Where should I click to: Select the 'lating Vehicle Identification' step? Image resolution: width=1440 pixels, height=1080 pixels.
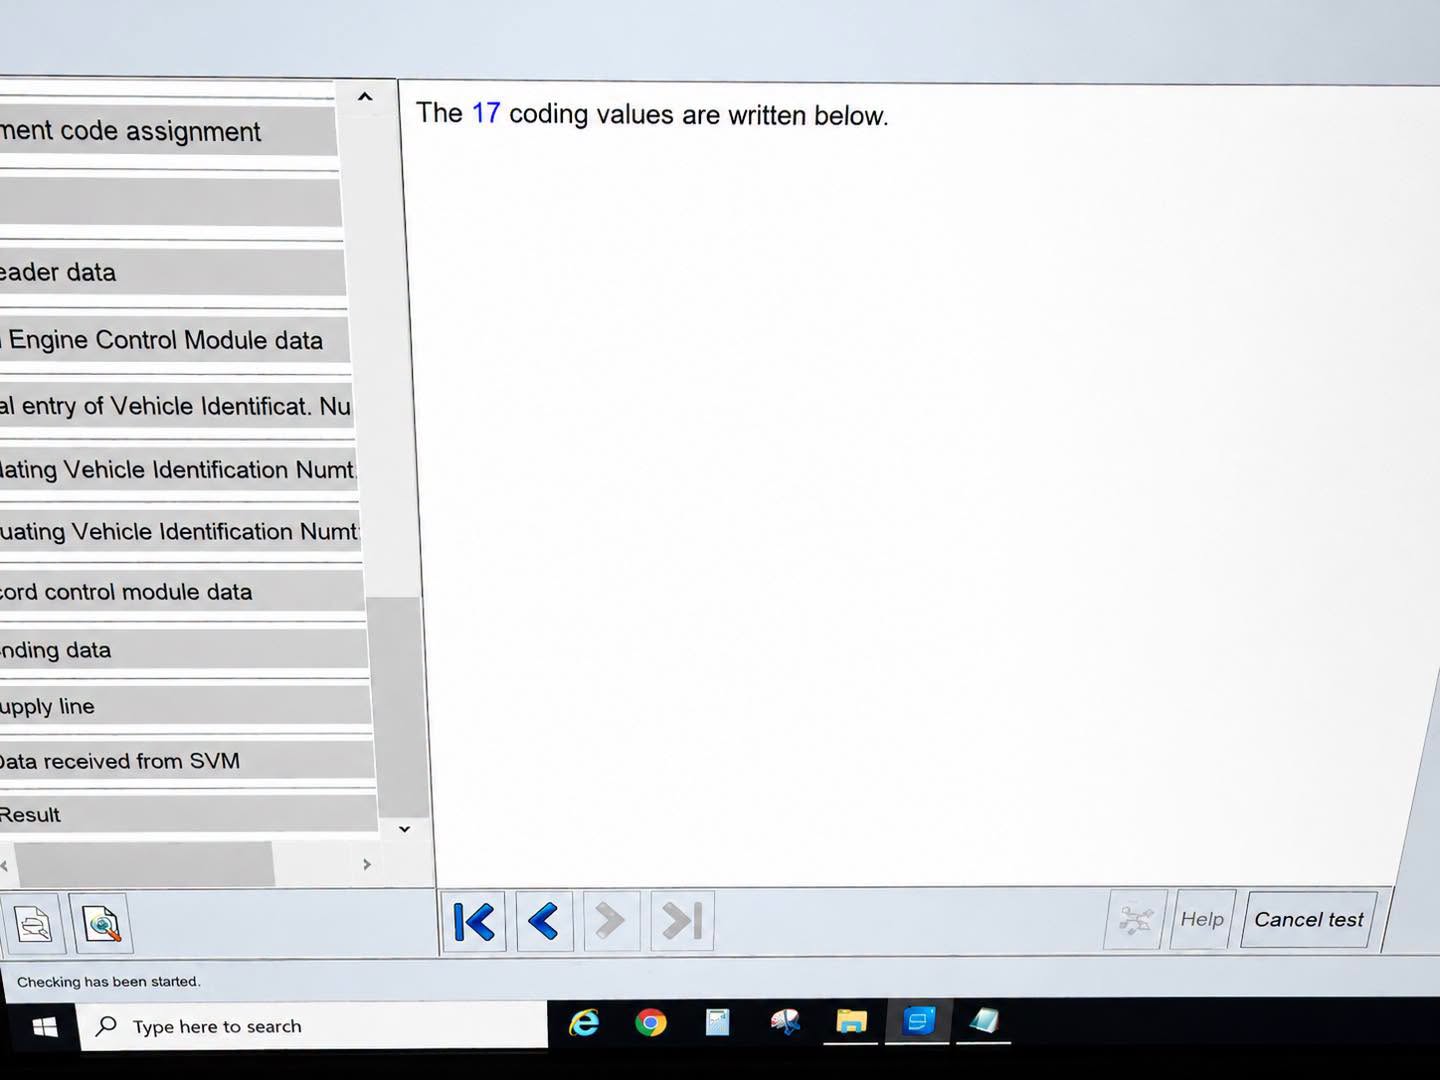click(x=178, y=469)
